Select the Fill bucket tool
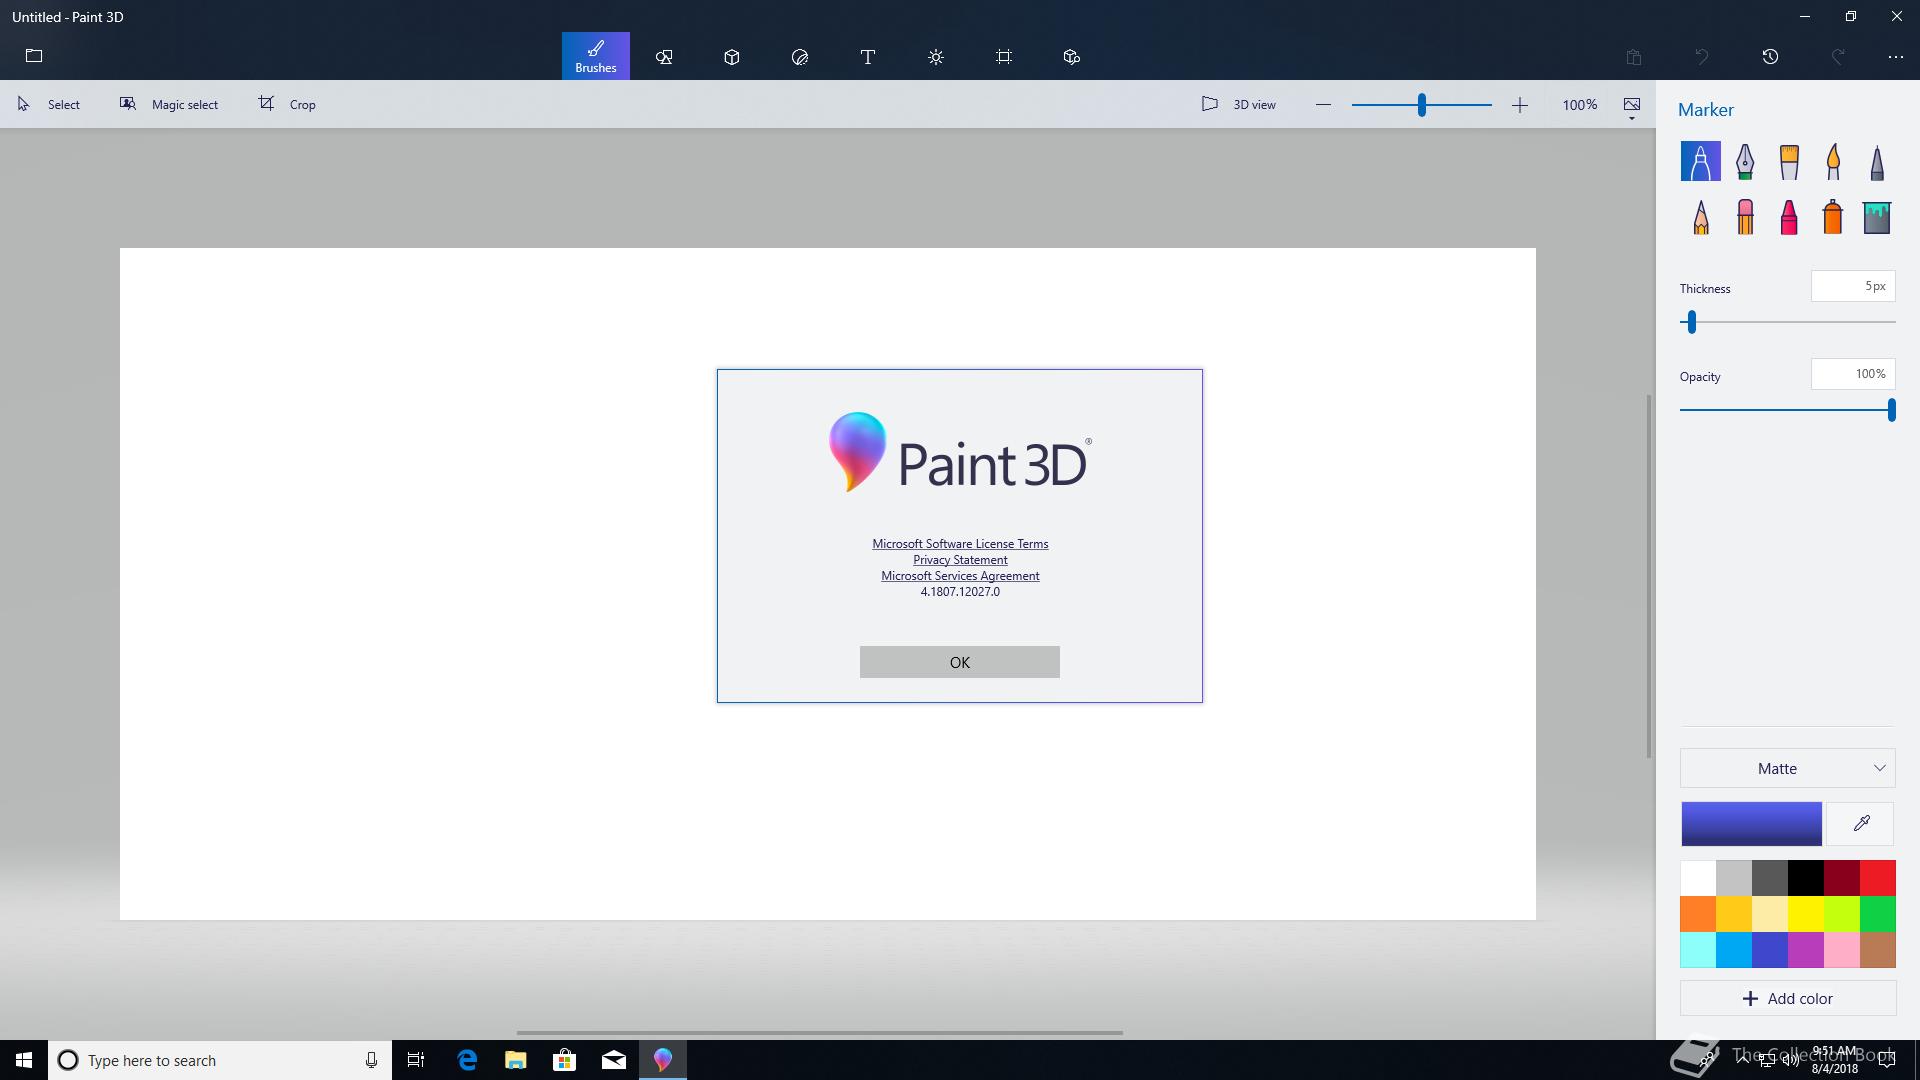This screenshot has height=1080, width=1920. point(1877,217)
